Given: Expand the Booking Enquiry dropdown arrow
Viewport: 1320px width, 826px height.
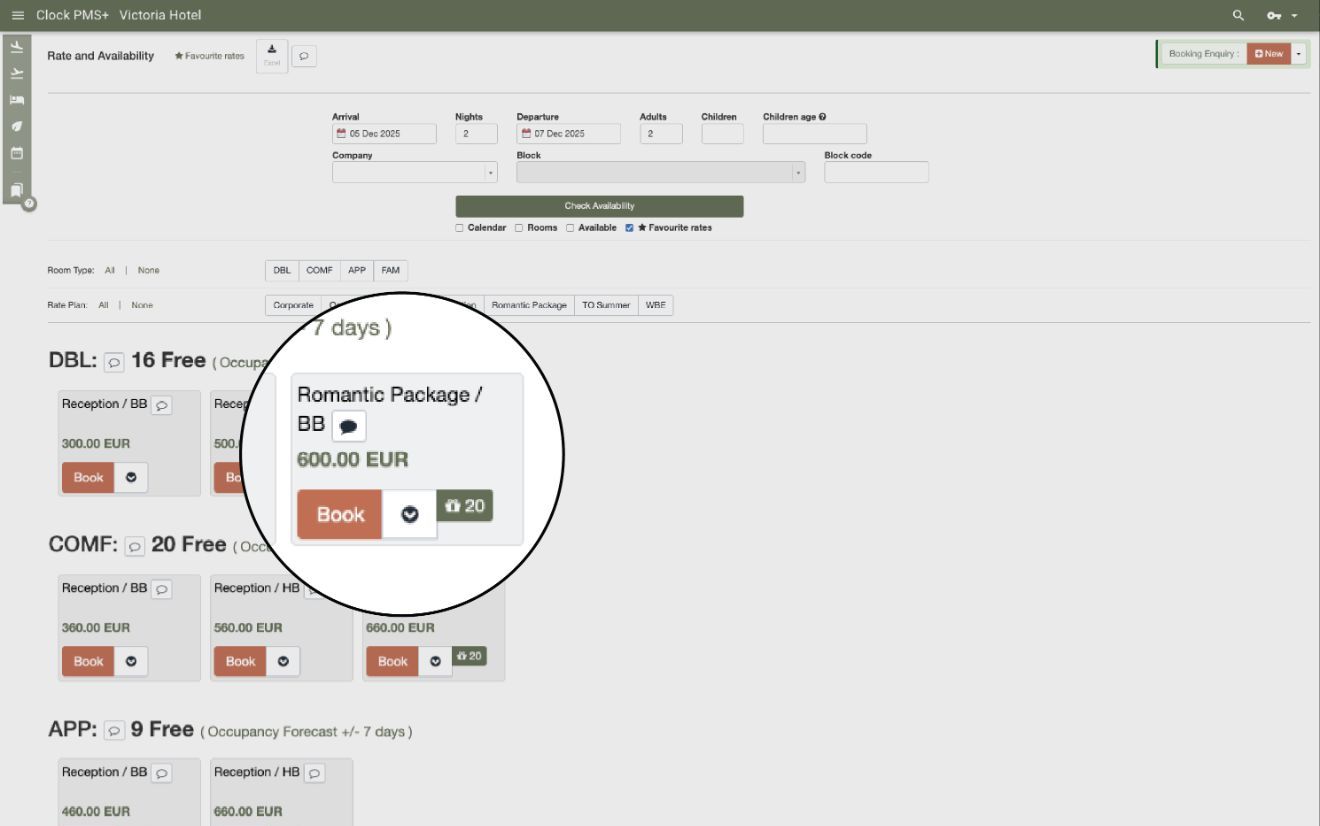Looking at the screenshot, I should (1299, 54).
